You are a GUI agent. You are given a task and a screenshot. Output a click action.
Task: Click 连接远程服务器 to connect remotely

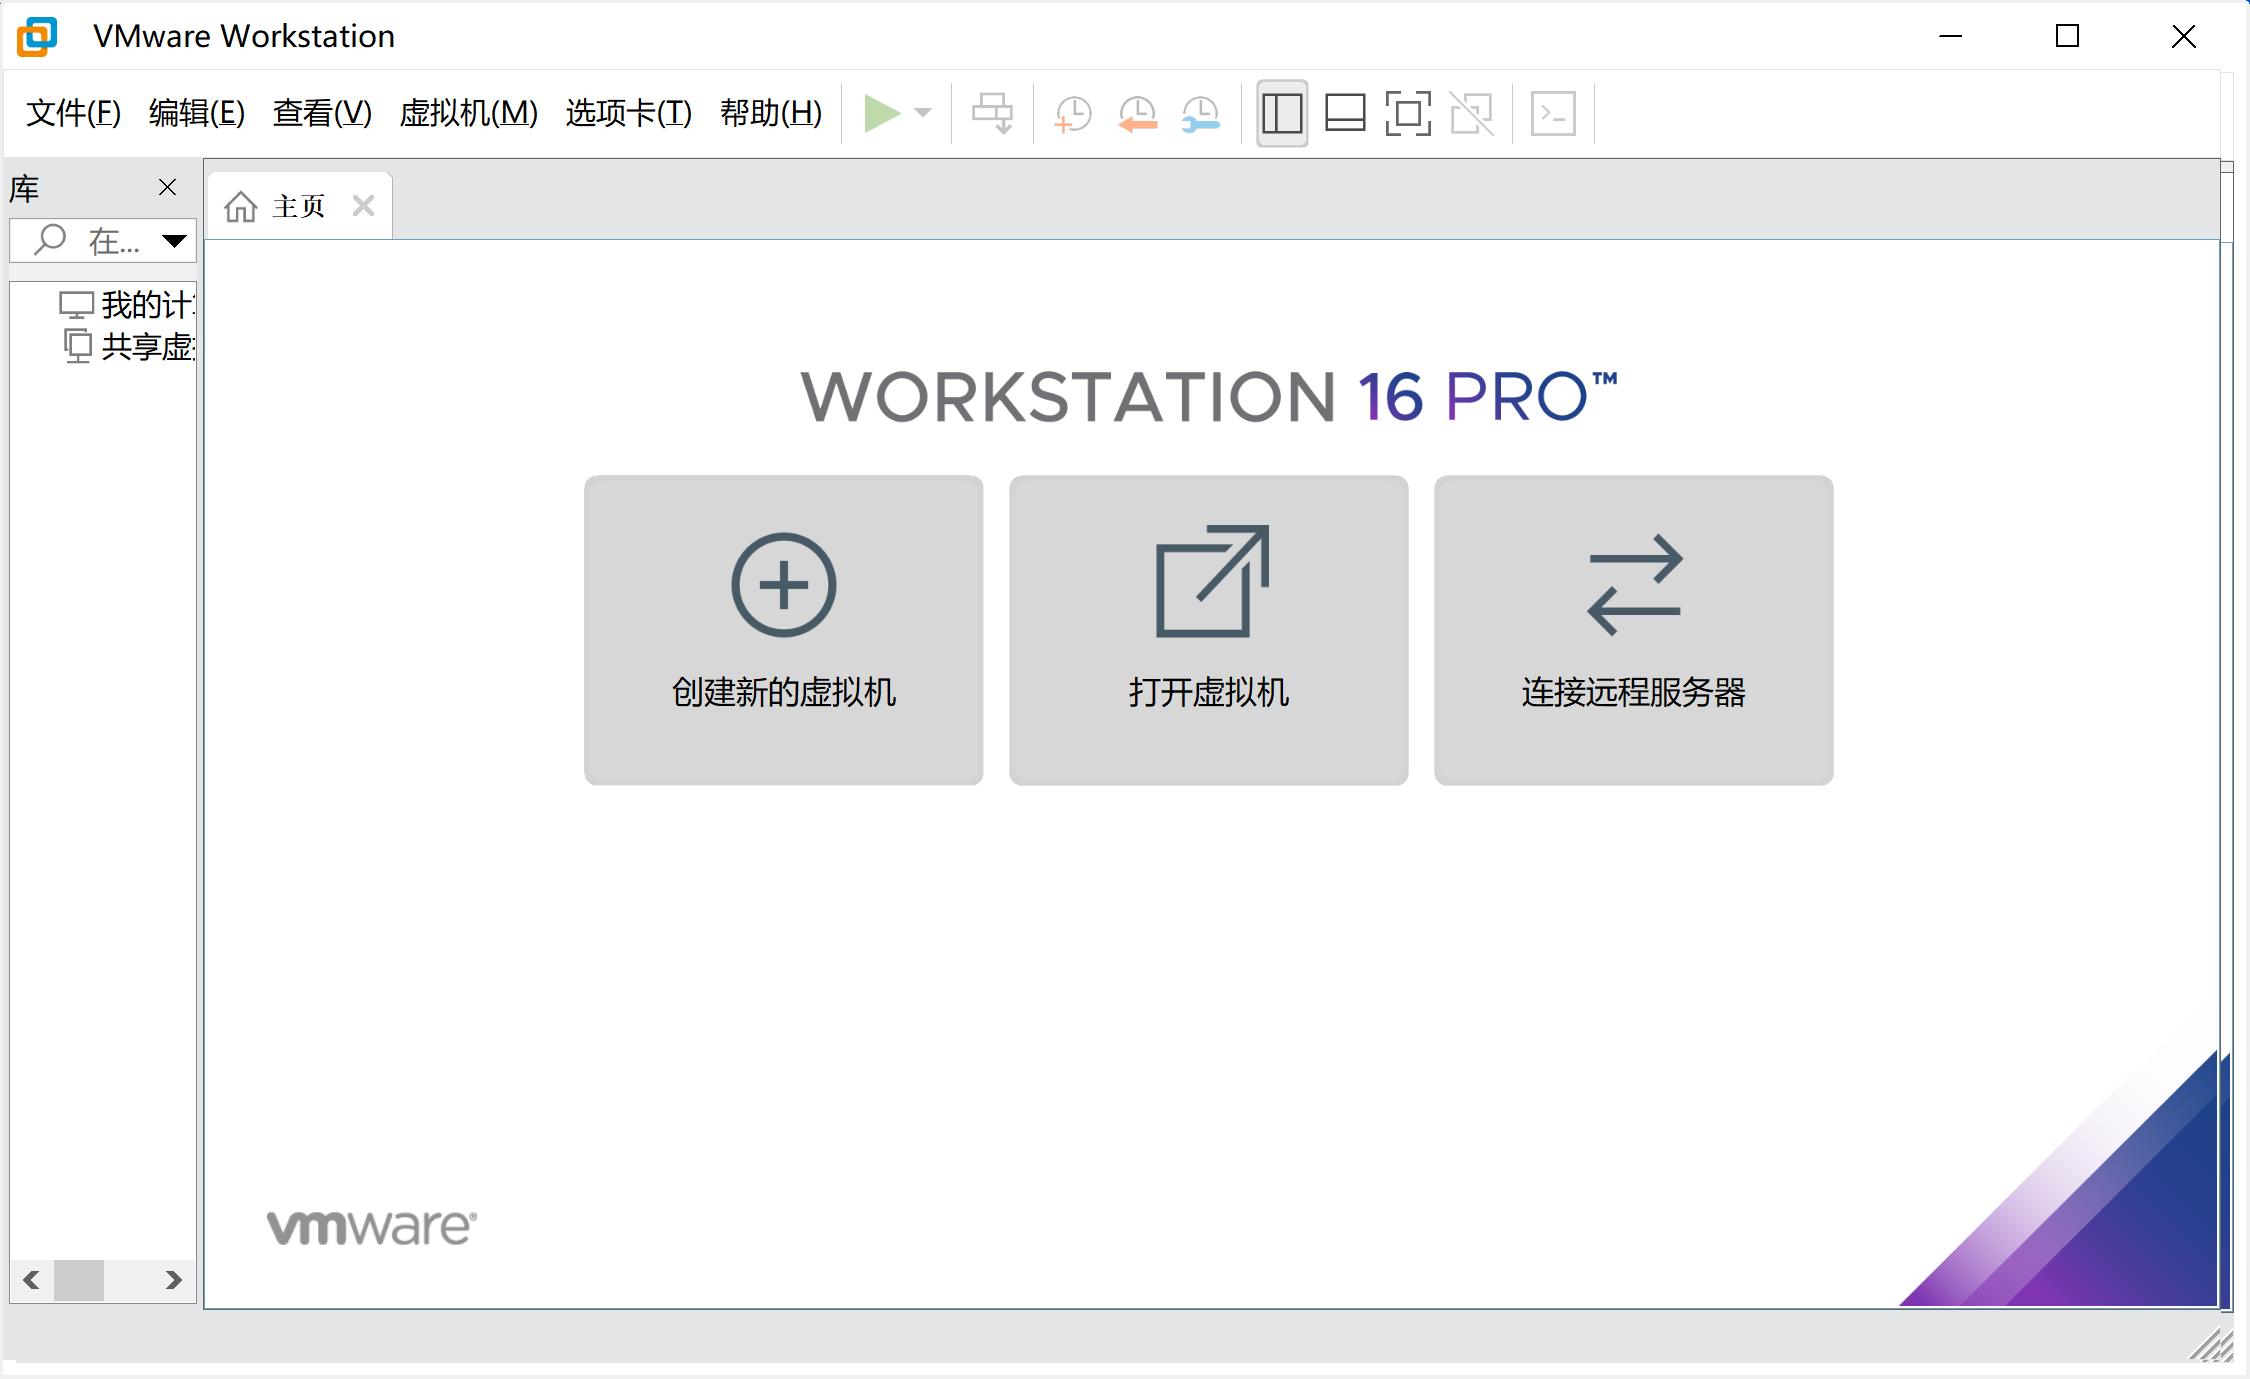1632,632
